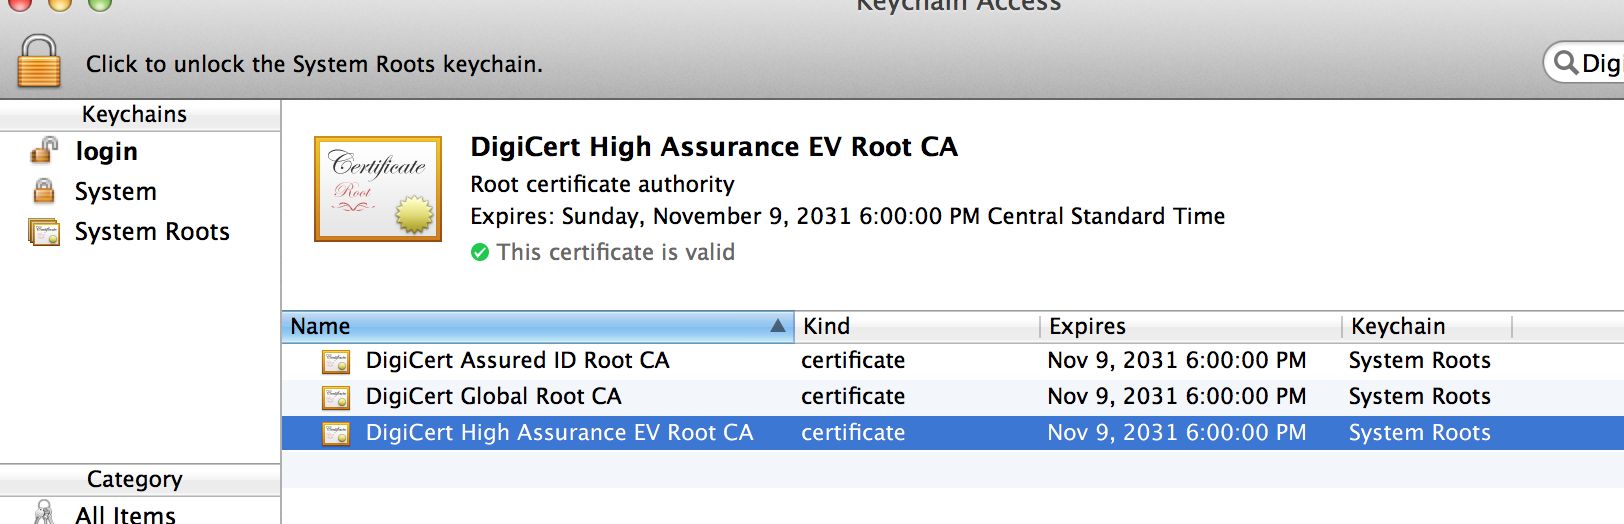Click Kind cell of DigiCert High Assurance row
This screenshot has width=1624, height=524.
click(x=853, y=433)
